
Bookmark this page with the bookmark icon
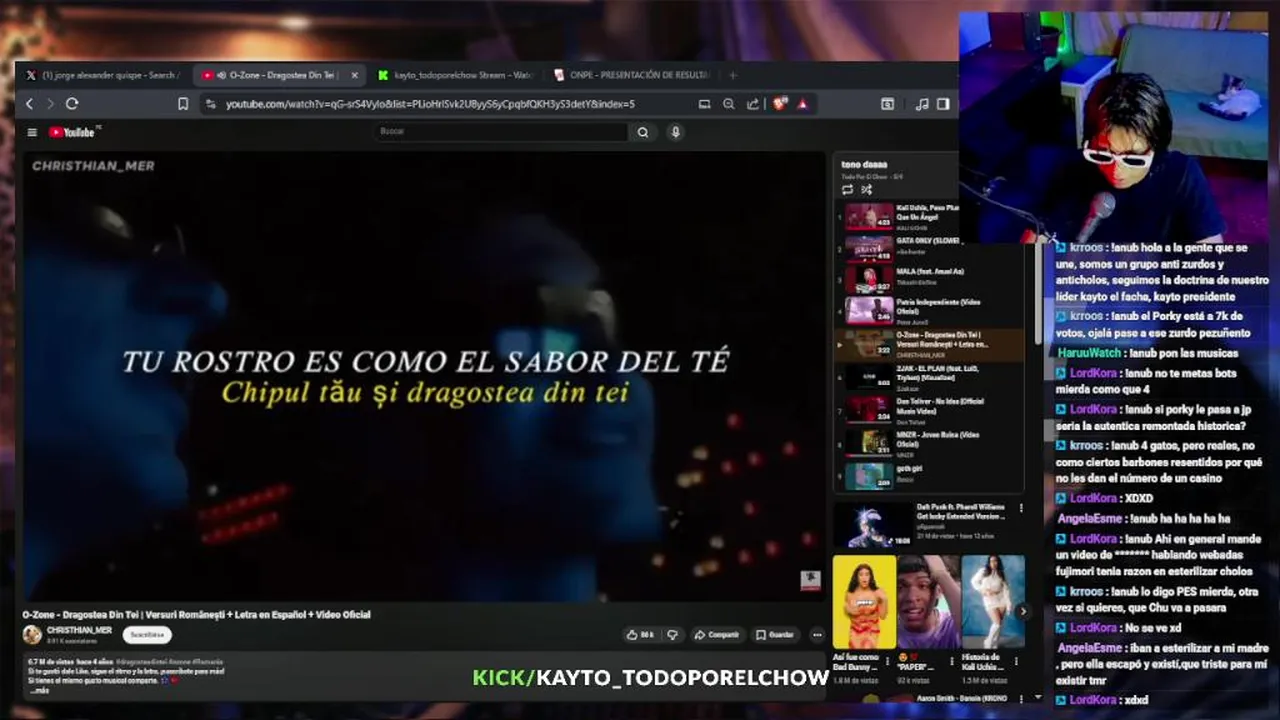pyautogui.click(x=183, y=104)
